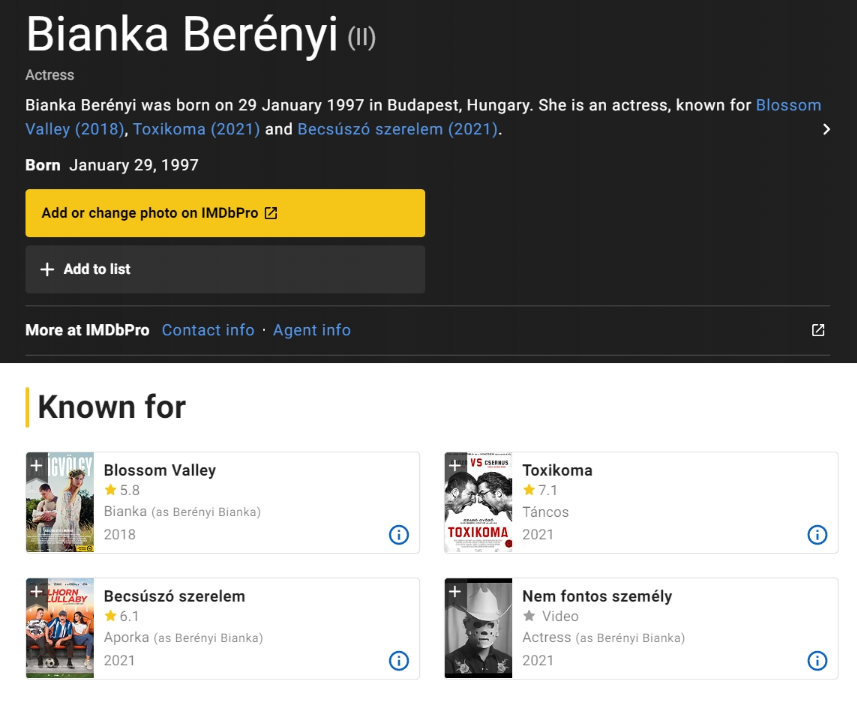This screenshot has height=712, width=857.
Task: Click the Add to list button
Action: click(x=225, y=269)
